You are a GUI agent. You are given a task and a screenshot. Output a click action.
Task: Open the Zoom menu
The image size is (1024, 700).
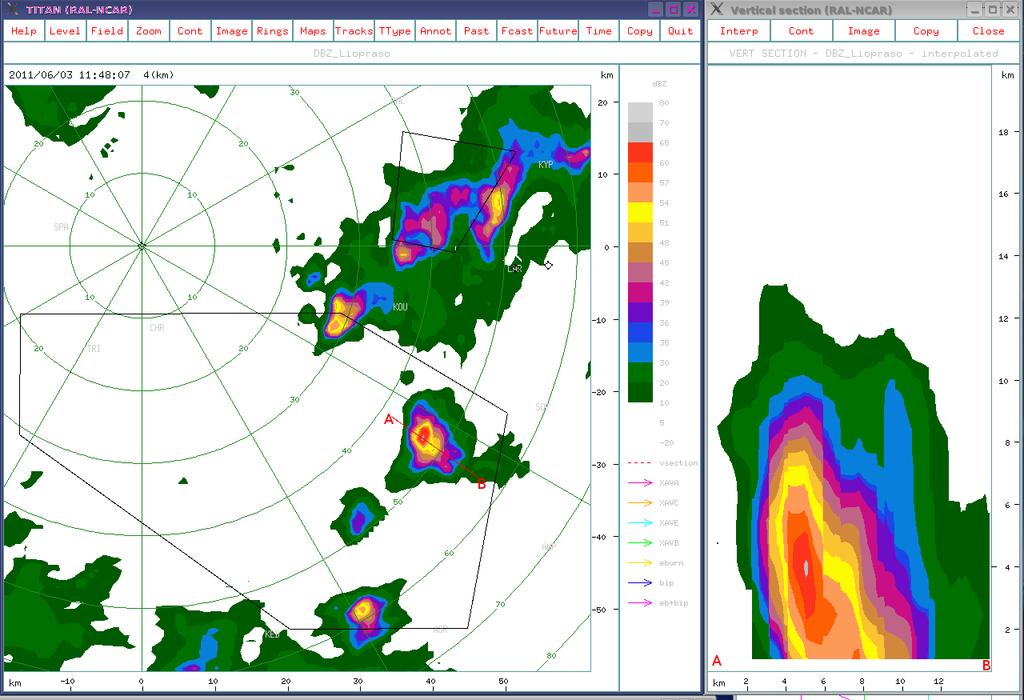point(148,31)
